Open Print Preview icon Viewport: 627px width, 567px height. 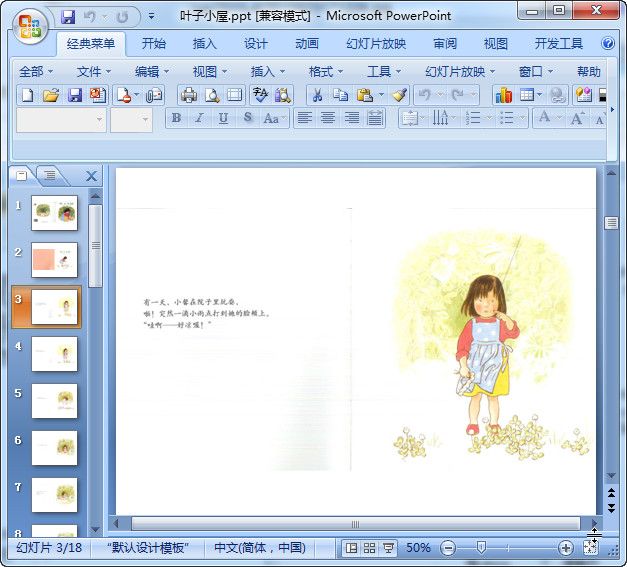212,95
